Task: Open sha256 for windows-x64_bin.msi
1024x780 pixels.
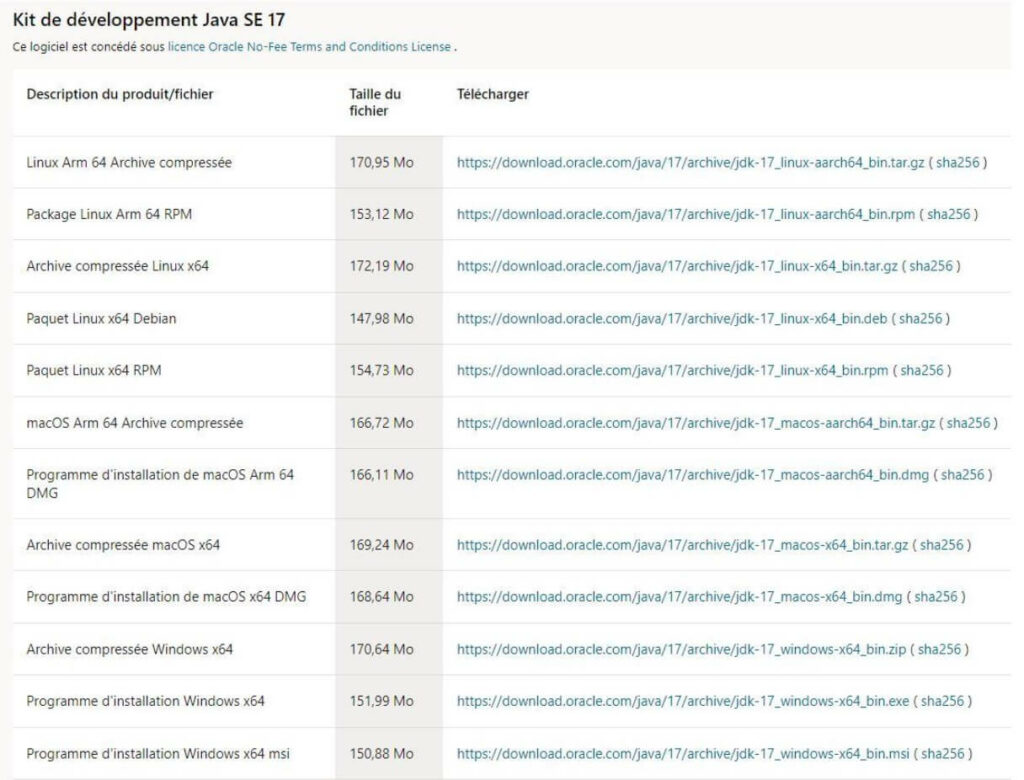Action: pos(942,754)
